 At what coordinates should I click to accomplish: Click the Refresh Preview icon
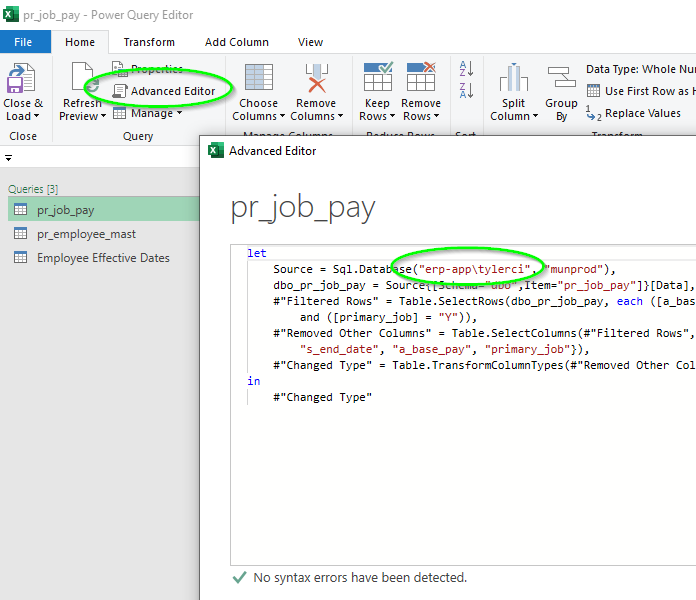[x=85, y=78]
